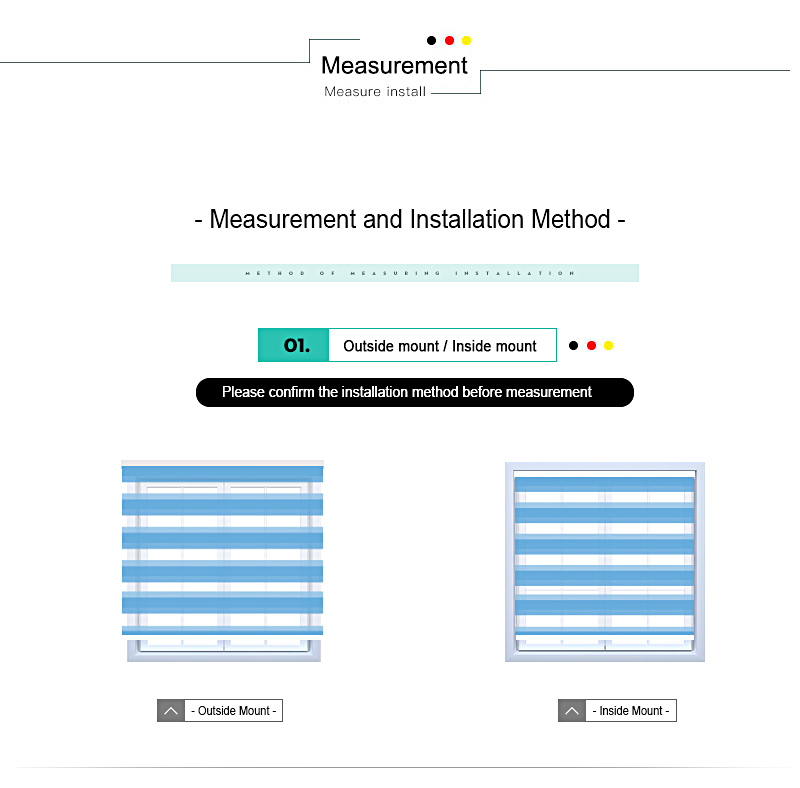
Task: Click the chevron icon next to Outside Mount
Action: pyautogui.click(x=171, y=711)
